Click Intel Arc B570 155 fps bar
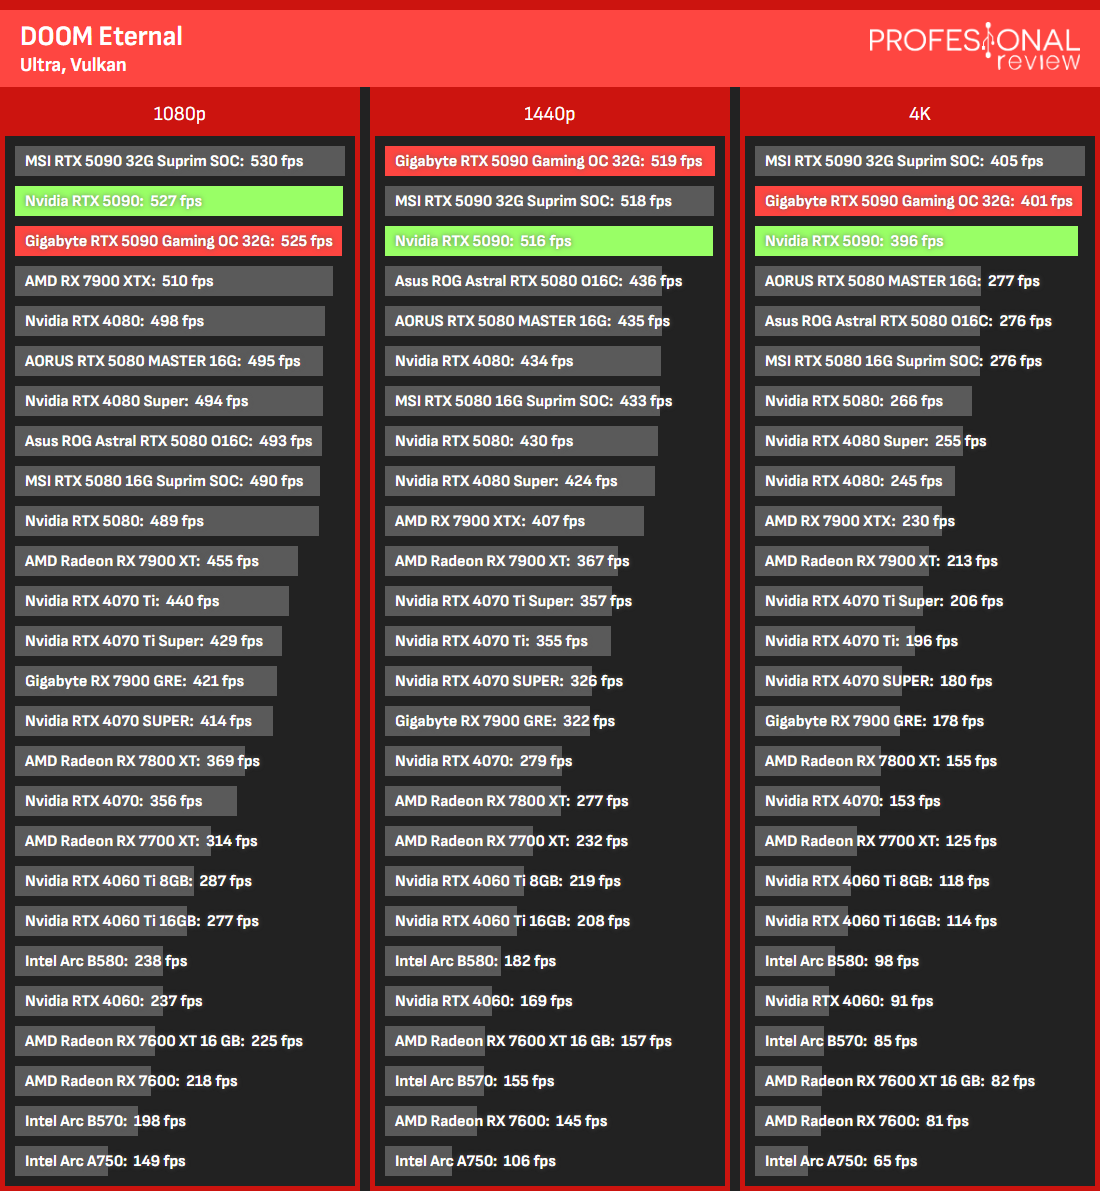 [435, 1082]
